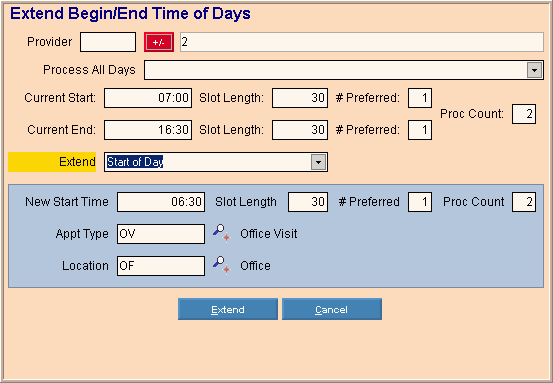
Task: Focus the empty Provider code field
Action: pos(108,42)
